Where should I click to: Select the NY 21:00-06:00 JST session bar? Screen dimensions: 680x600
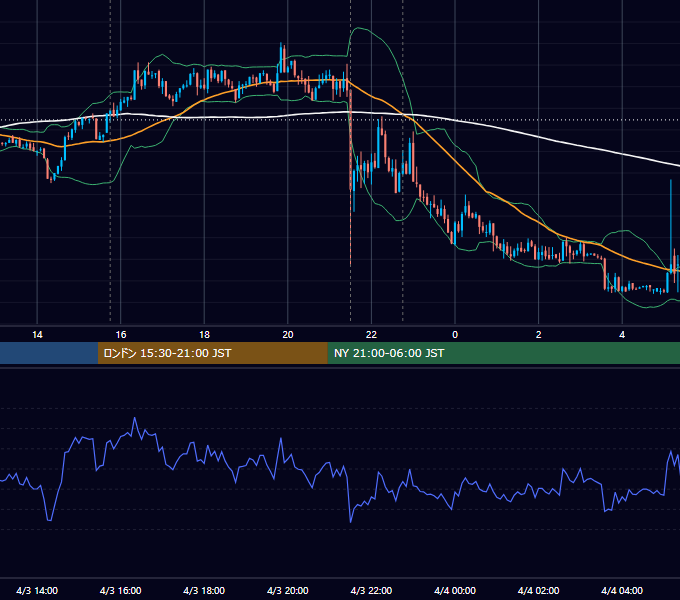coord(503,353)
